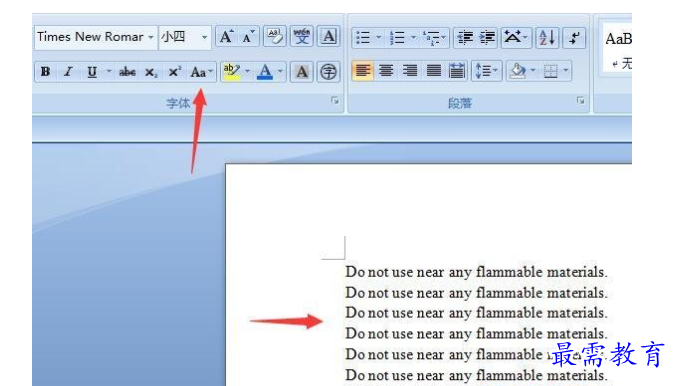This screenshot has width=673, height=386.
Task: Click the Line Spacing icon
Action: coord(486,70)
